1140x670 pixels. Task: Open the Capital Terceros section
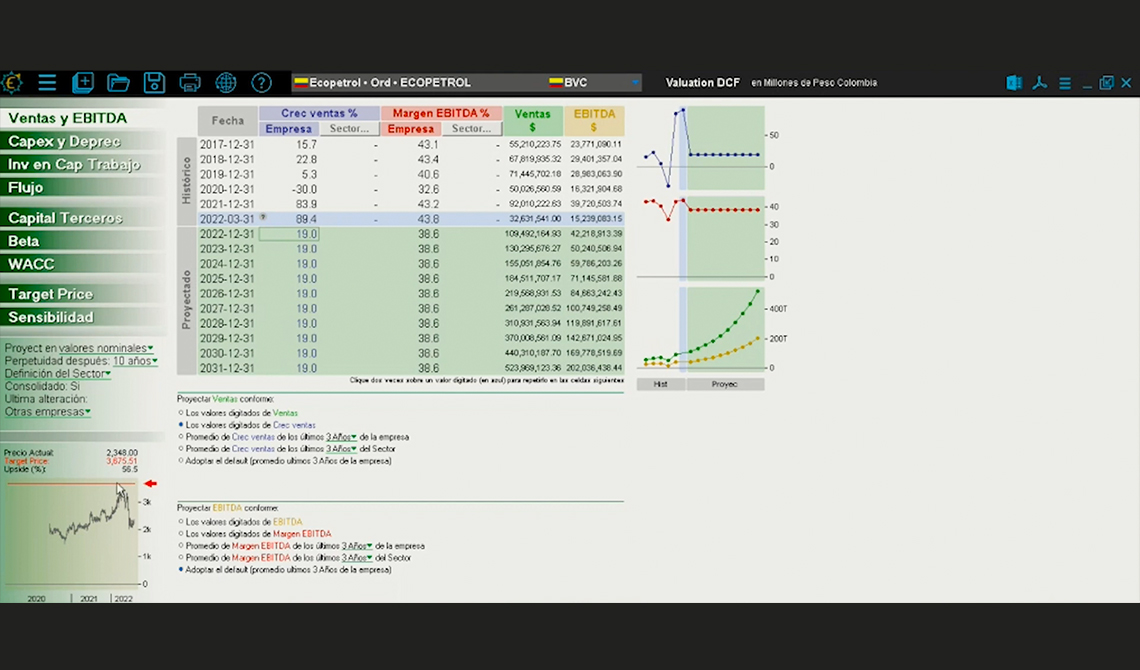point(82,218)
